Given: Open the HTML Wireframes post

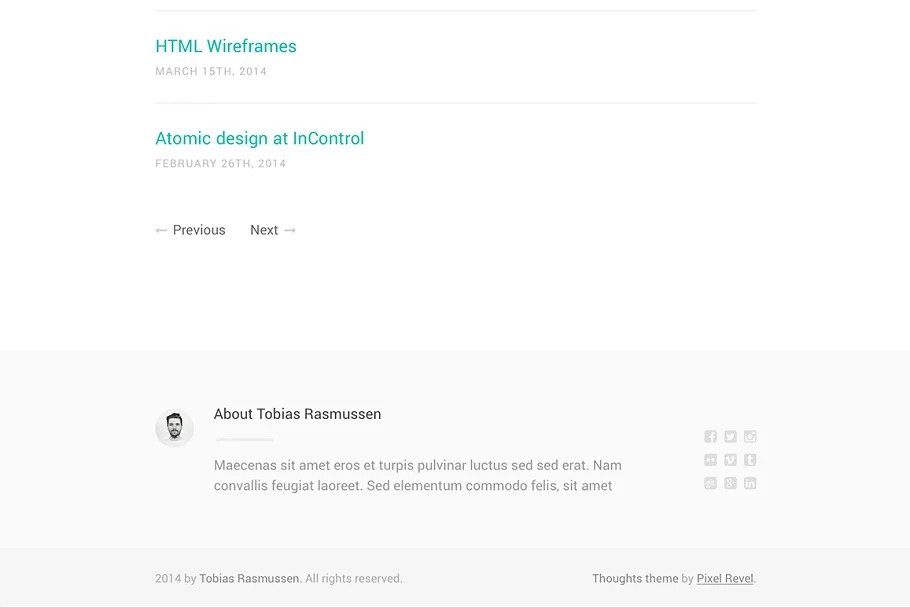Looking at the screenshot, I should point(226,46).
